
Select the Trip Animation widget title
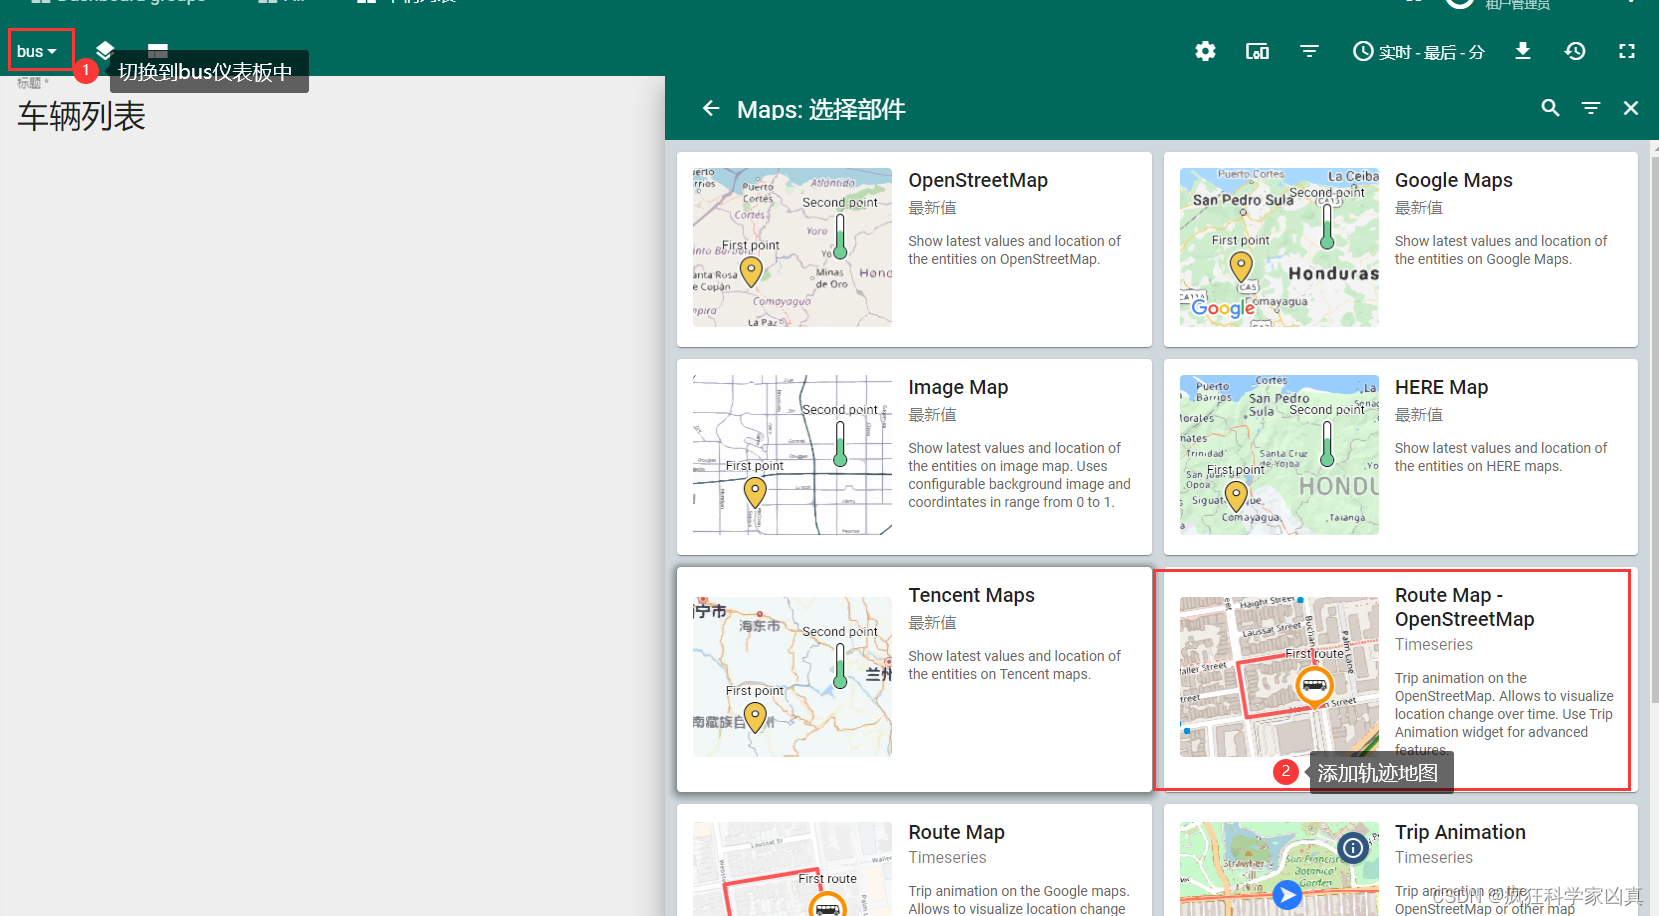1460,832
